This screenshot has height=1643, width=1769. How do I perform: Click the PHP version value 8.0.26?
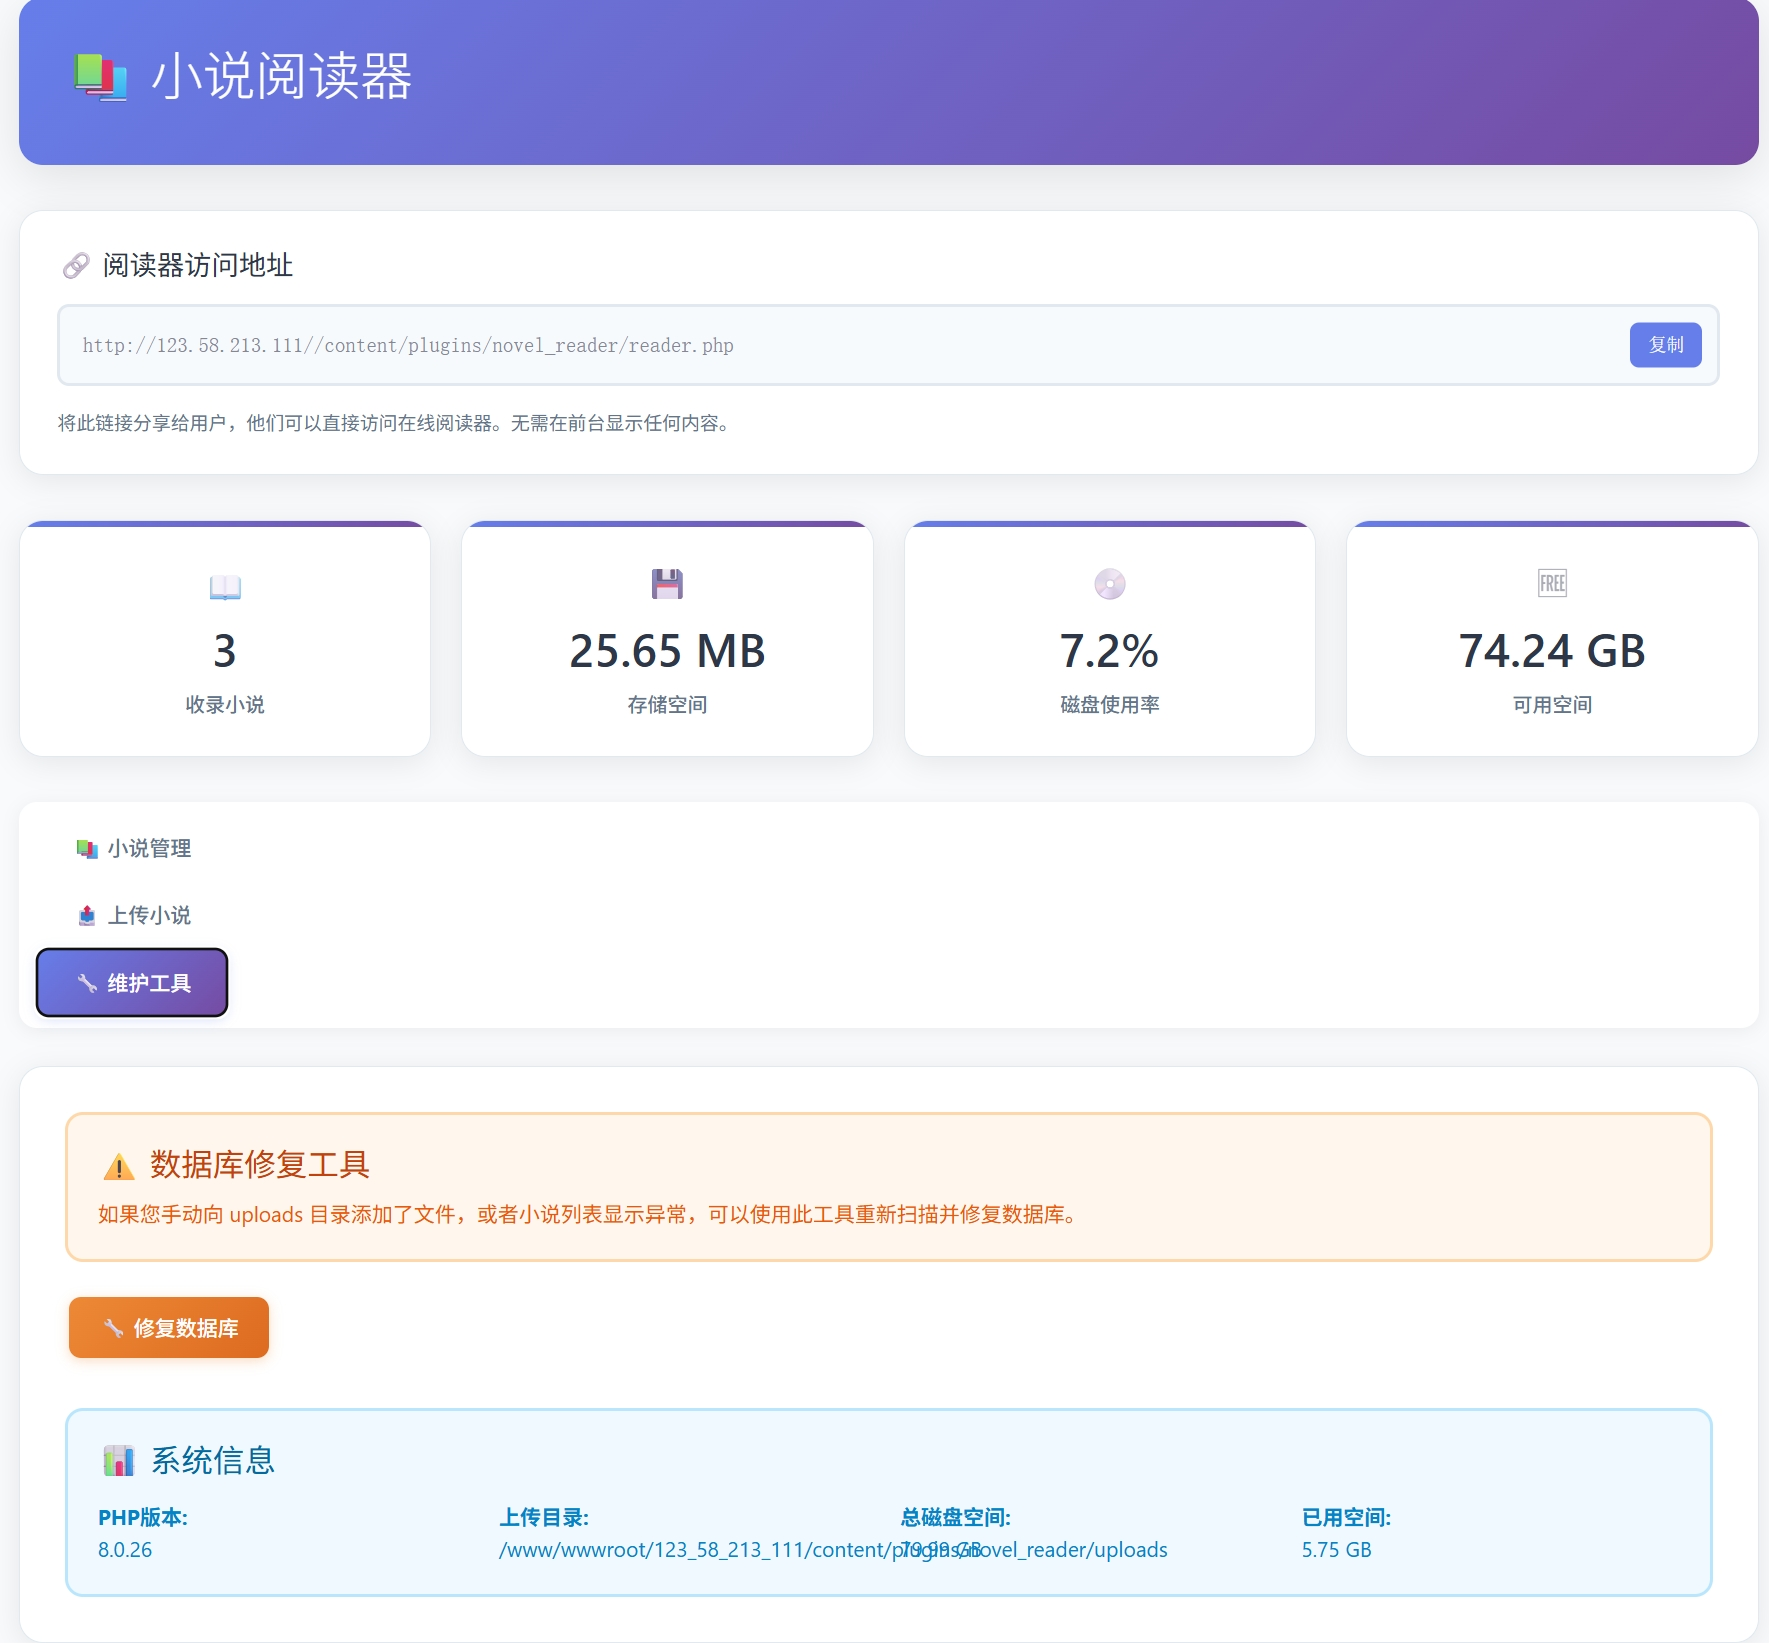(x=125, y=1550)
